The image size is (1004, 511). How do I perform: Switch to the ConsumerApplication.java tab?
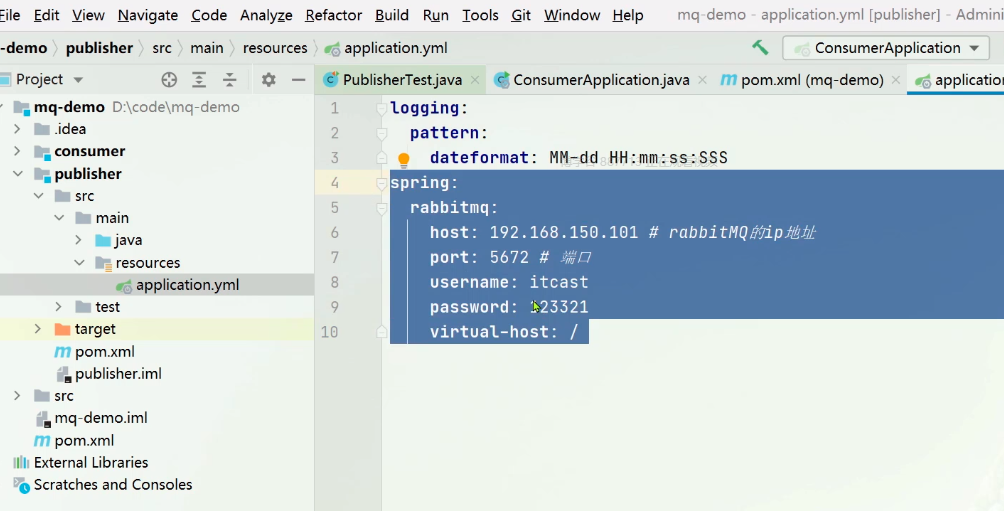pos(601,79)
